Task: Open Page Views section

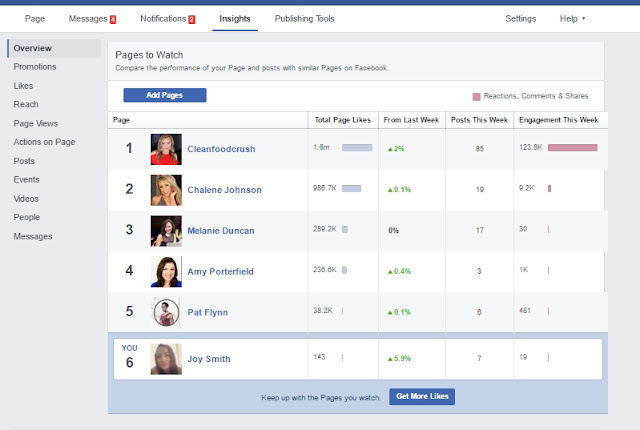Action: [36, 123]
